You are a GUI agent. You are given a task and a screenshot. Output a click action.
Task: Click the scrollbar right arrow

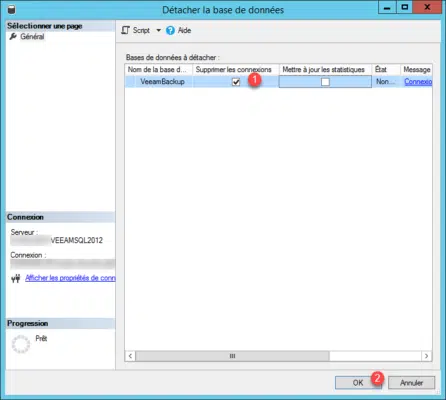pos(426,356)
